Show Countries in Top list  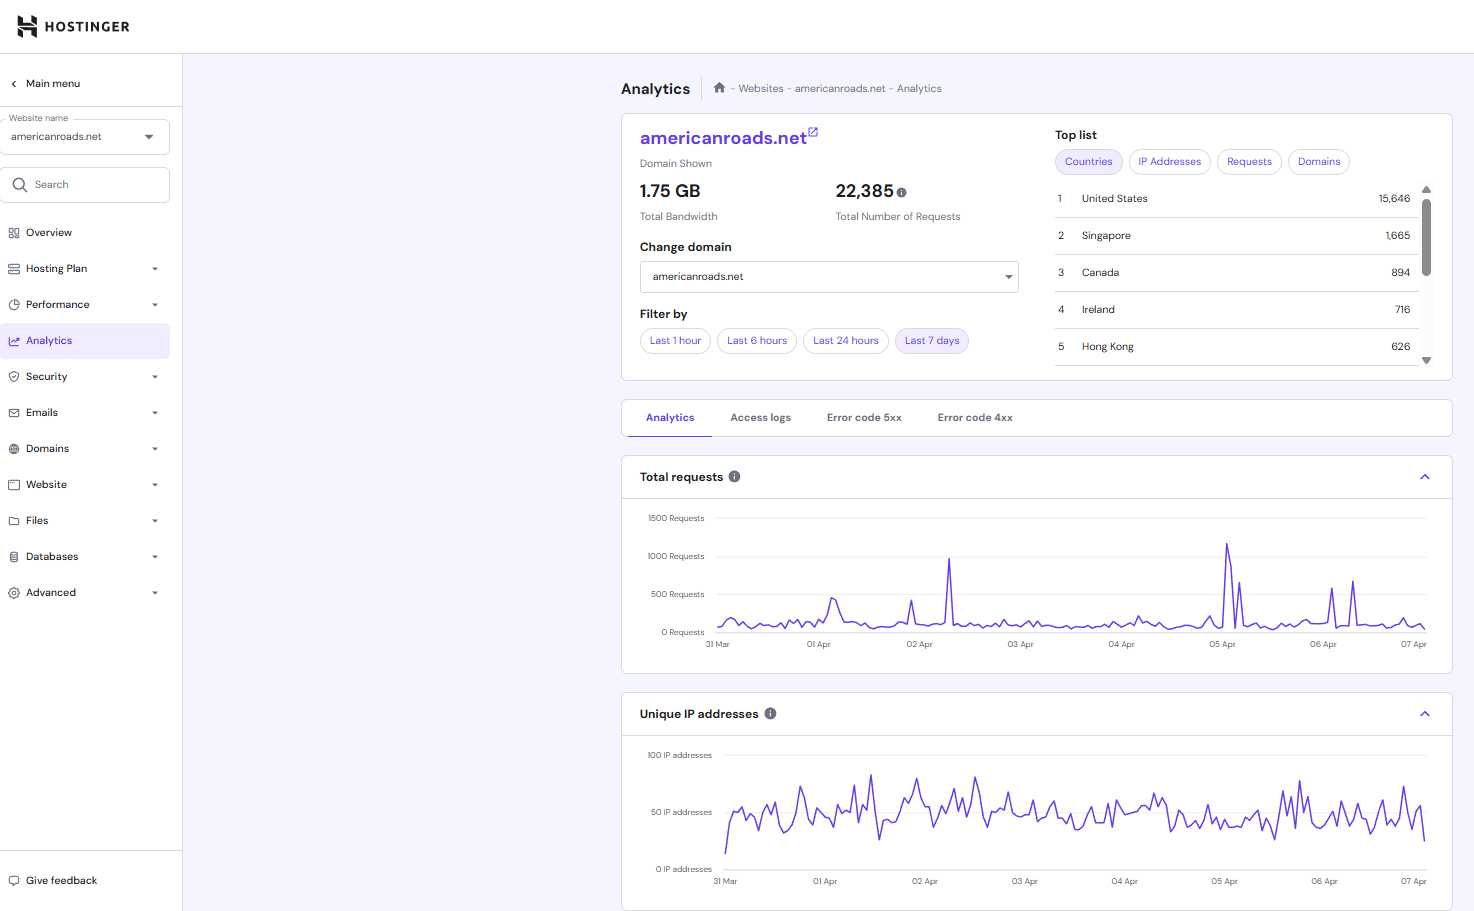pyautogui.click(x=1088, y=162)
